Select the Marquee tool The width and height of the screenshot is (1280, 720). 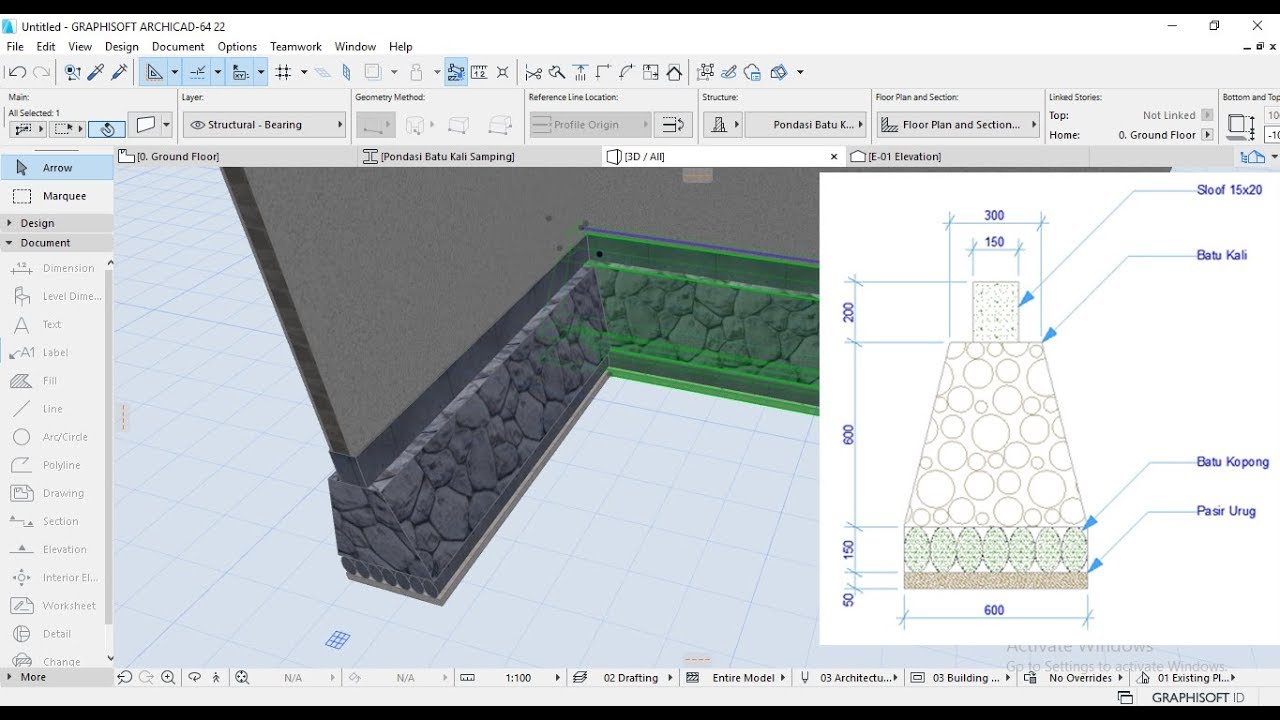click(x=57, y=196)
